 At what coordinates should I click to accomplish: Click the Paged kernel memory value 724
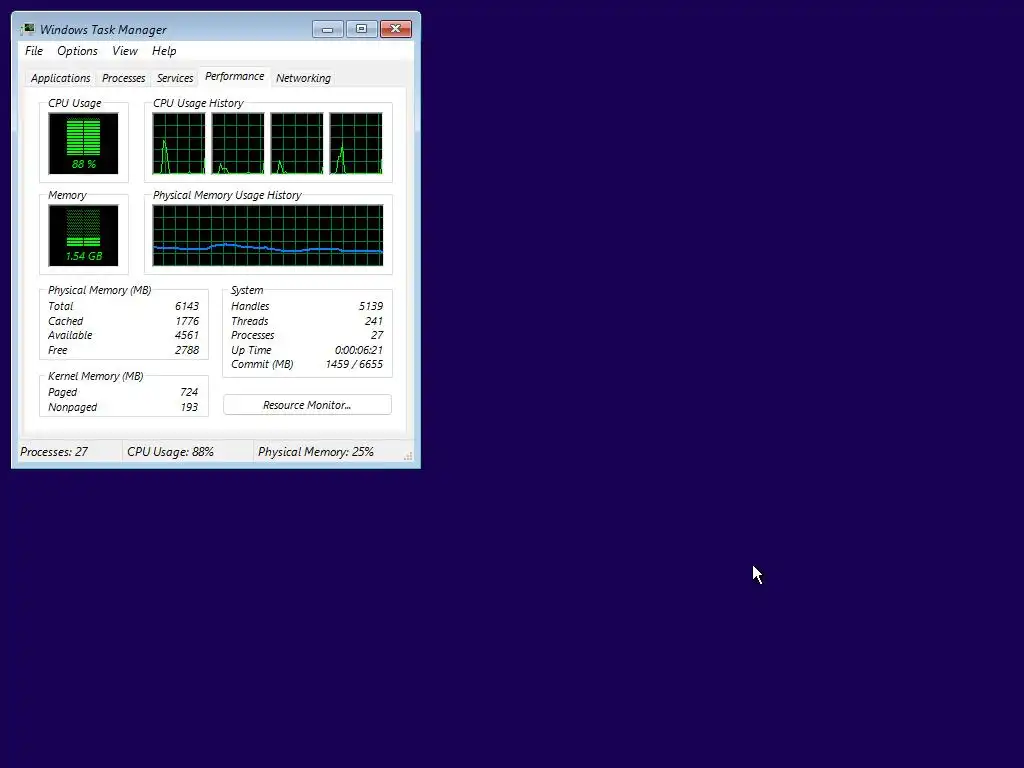189,392
